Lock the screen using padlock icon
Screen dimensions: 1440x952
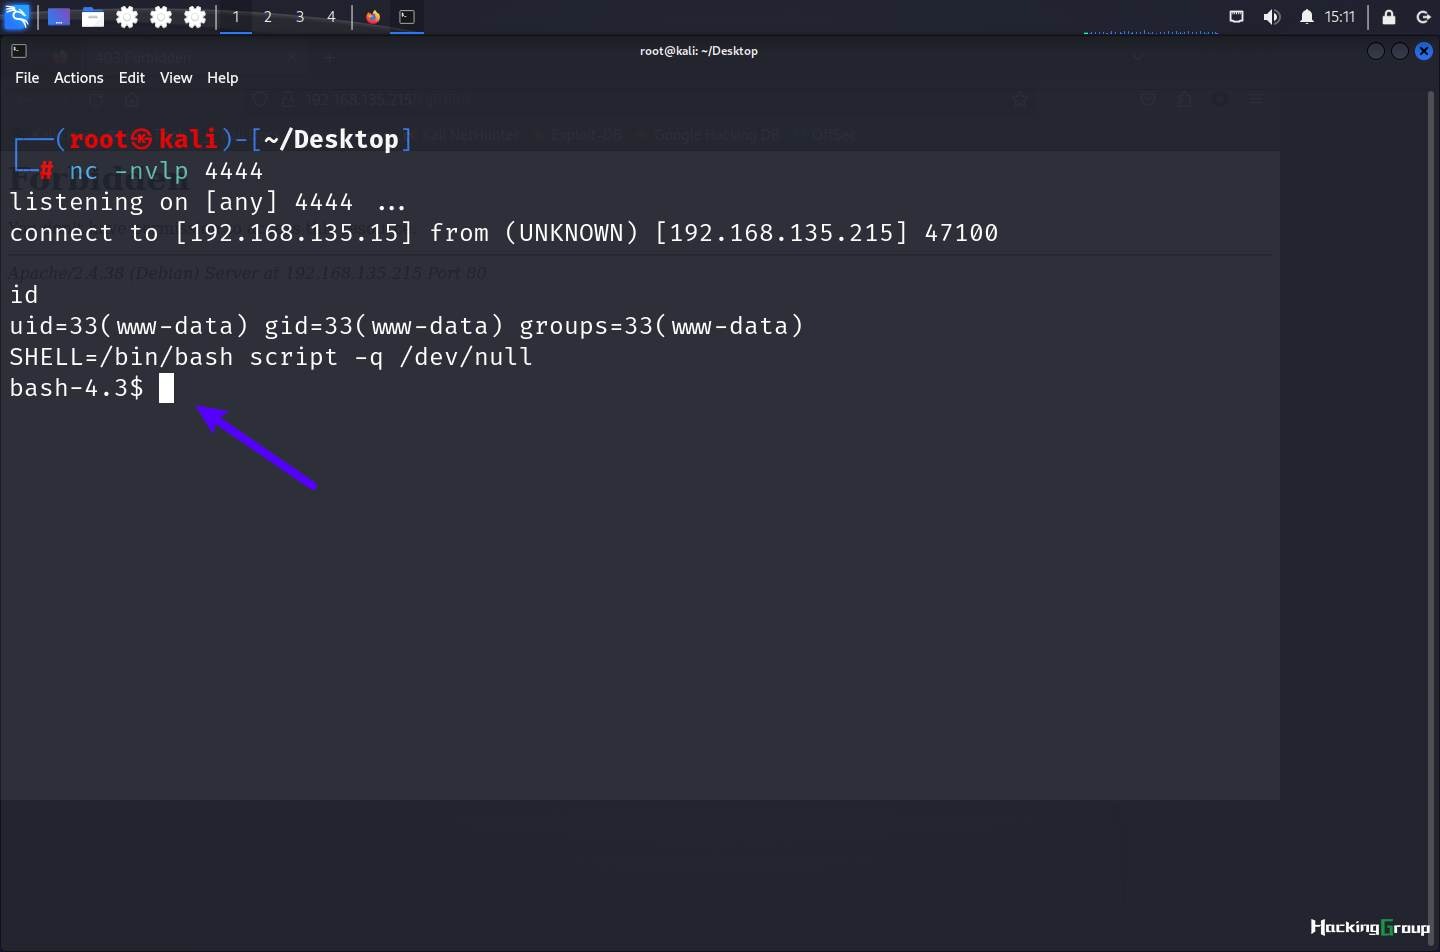(x=1389, y=17)
